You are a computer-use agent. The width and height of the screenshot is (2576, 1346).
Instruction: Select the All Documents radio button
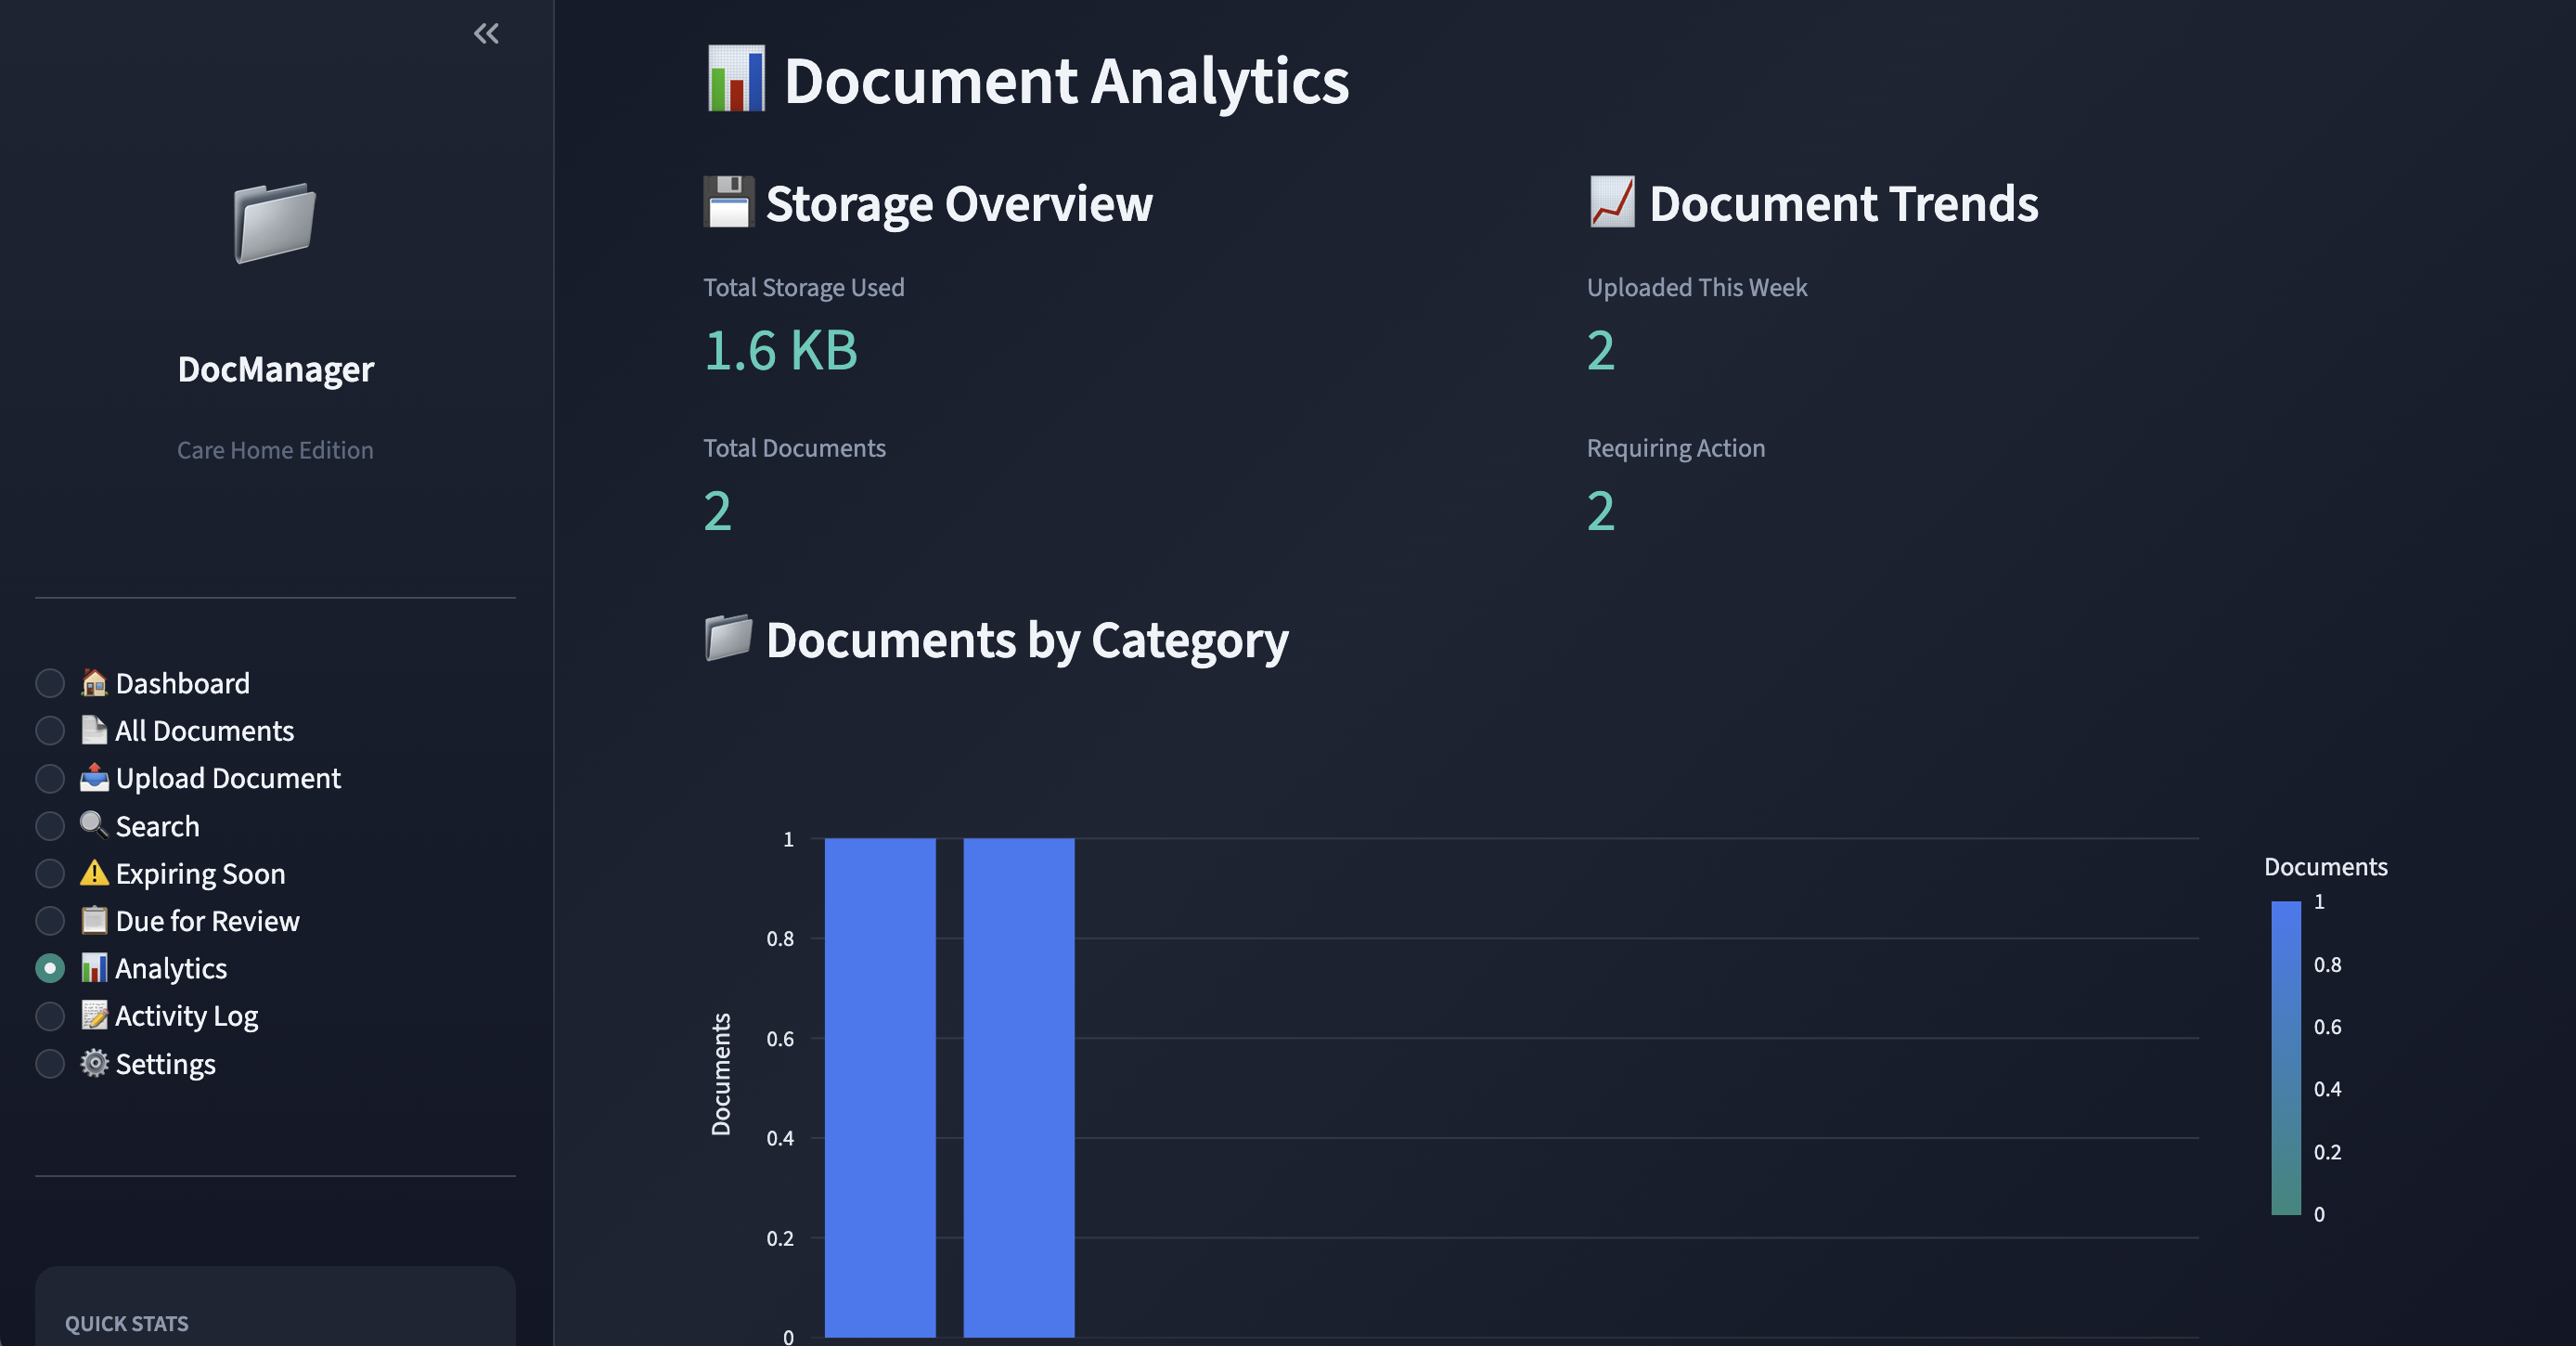[x=50, y=731]
